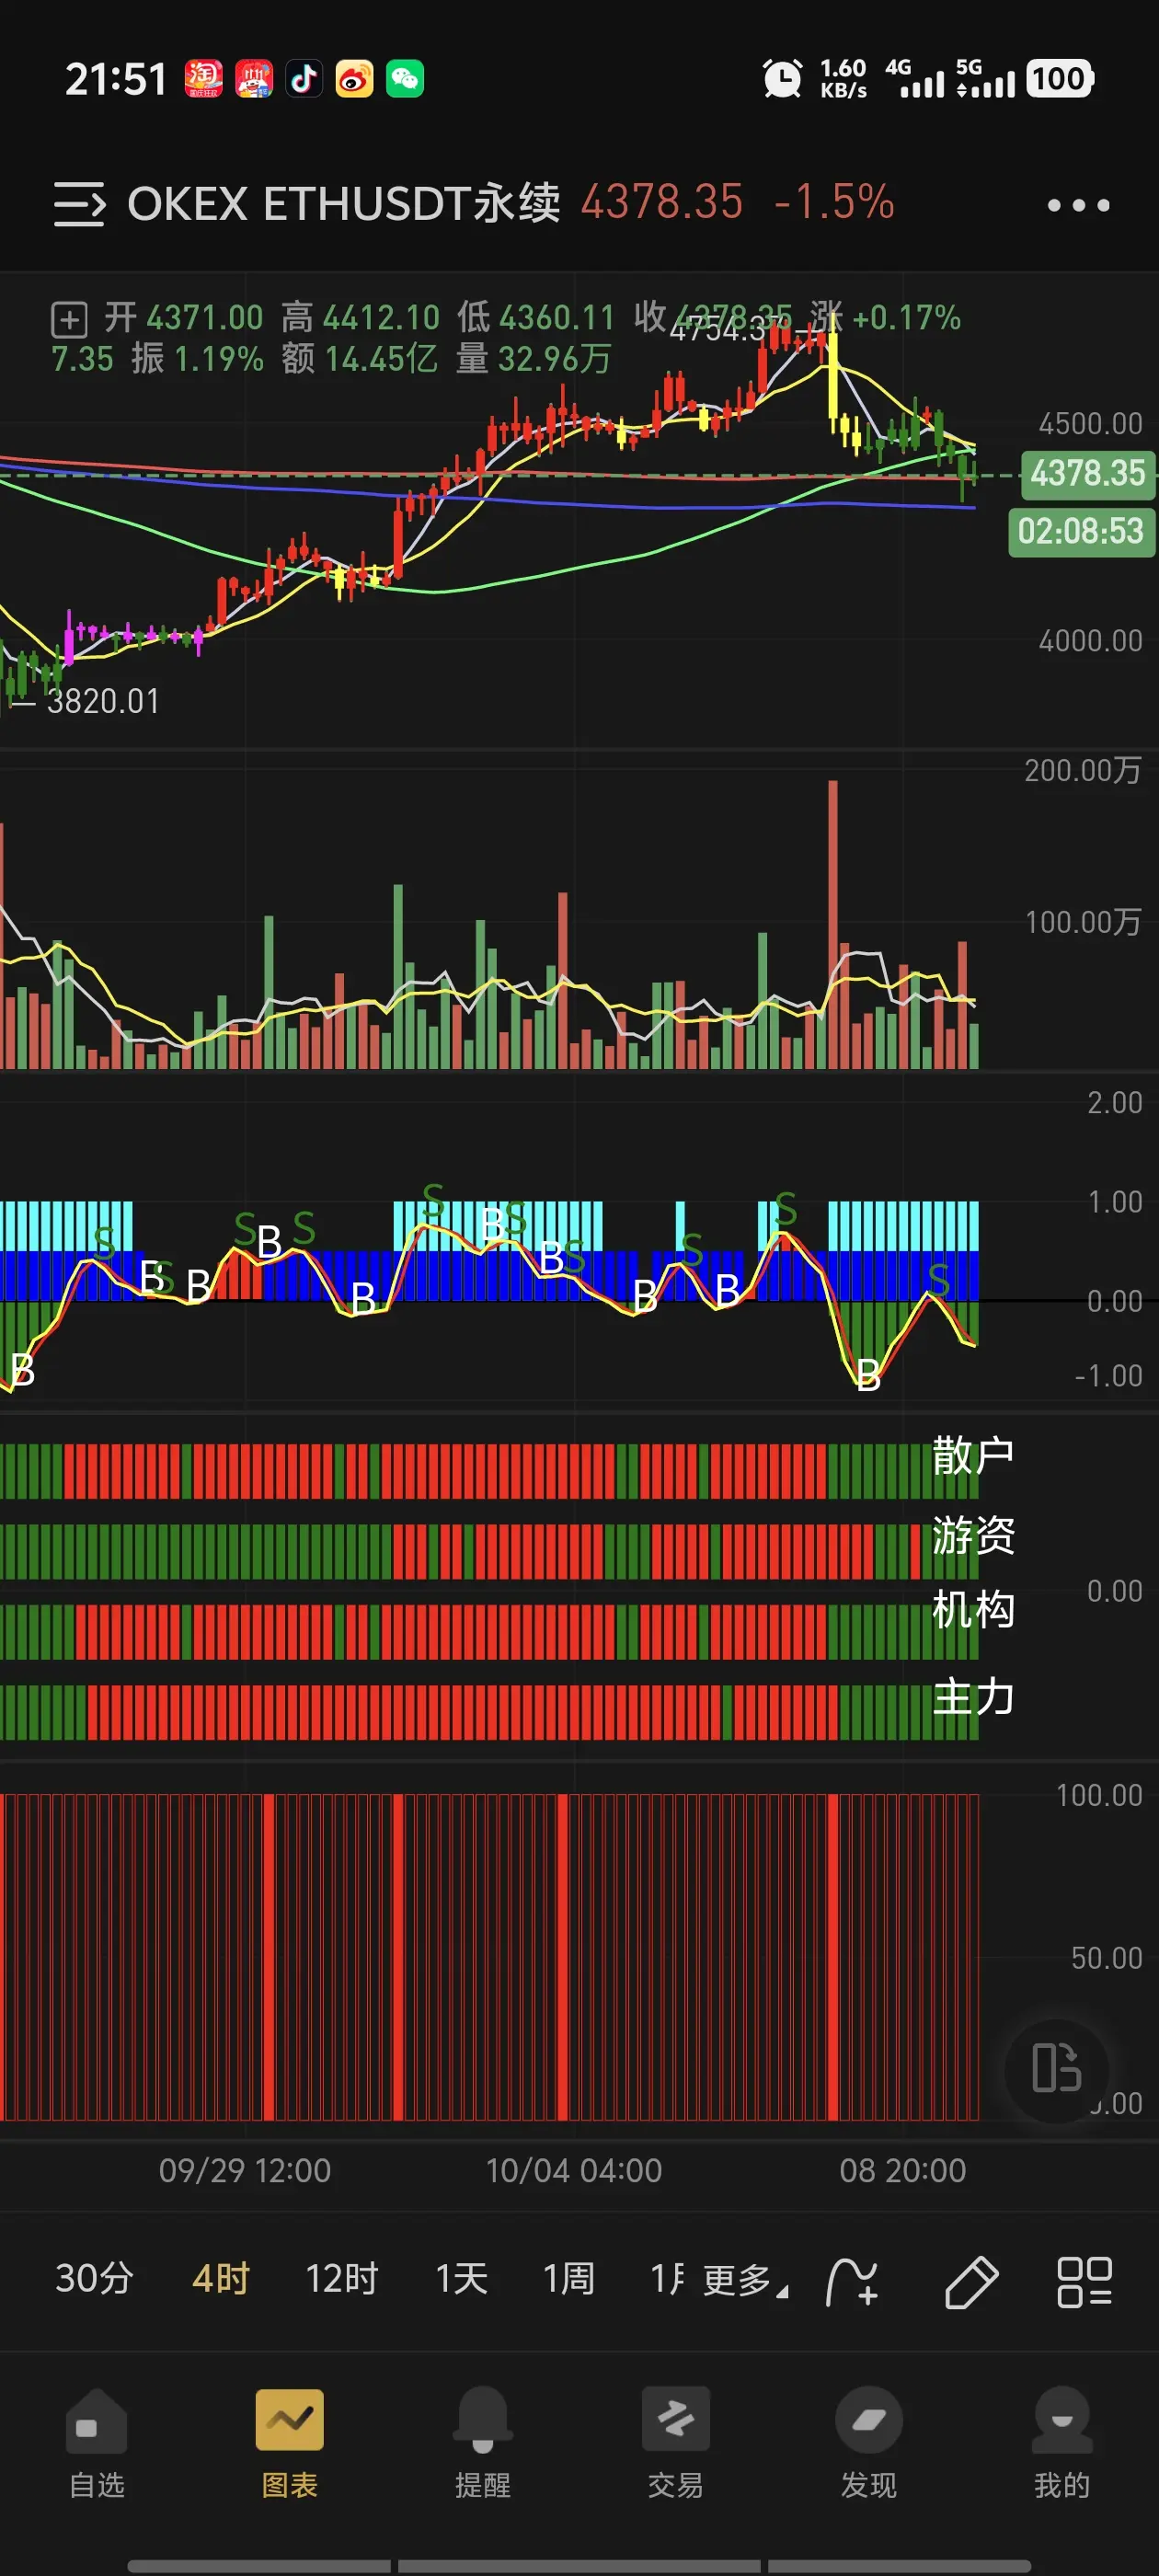Go to the 自选 watchlist tab

[97, 2443]
